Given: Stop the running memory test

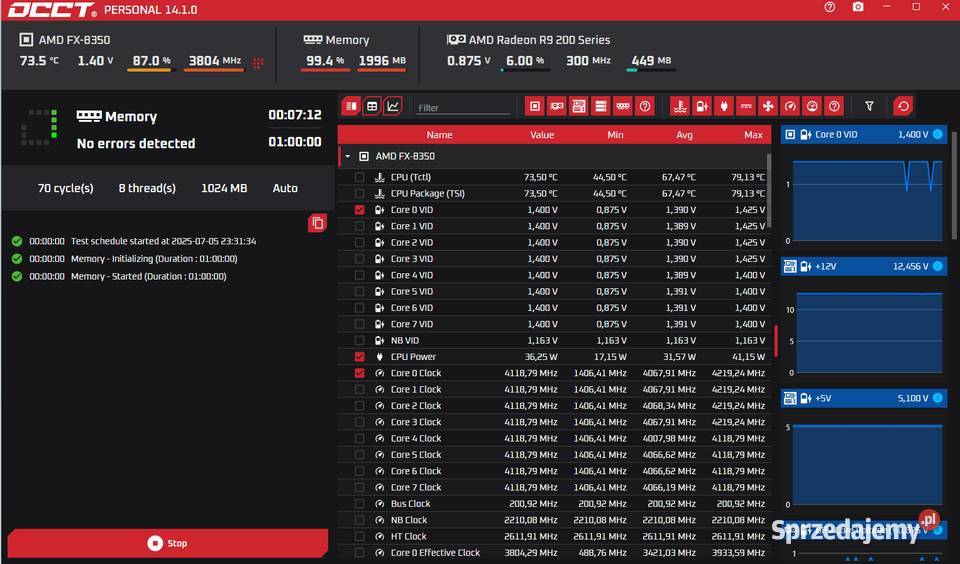Looking at the screenshot, I should pos(168,543).
